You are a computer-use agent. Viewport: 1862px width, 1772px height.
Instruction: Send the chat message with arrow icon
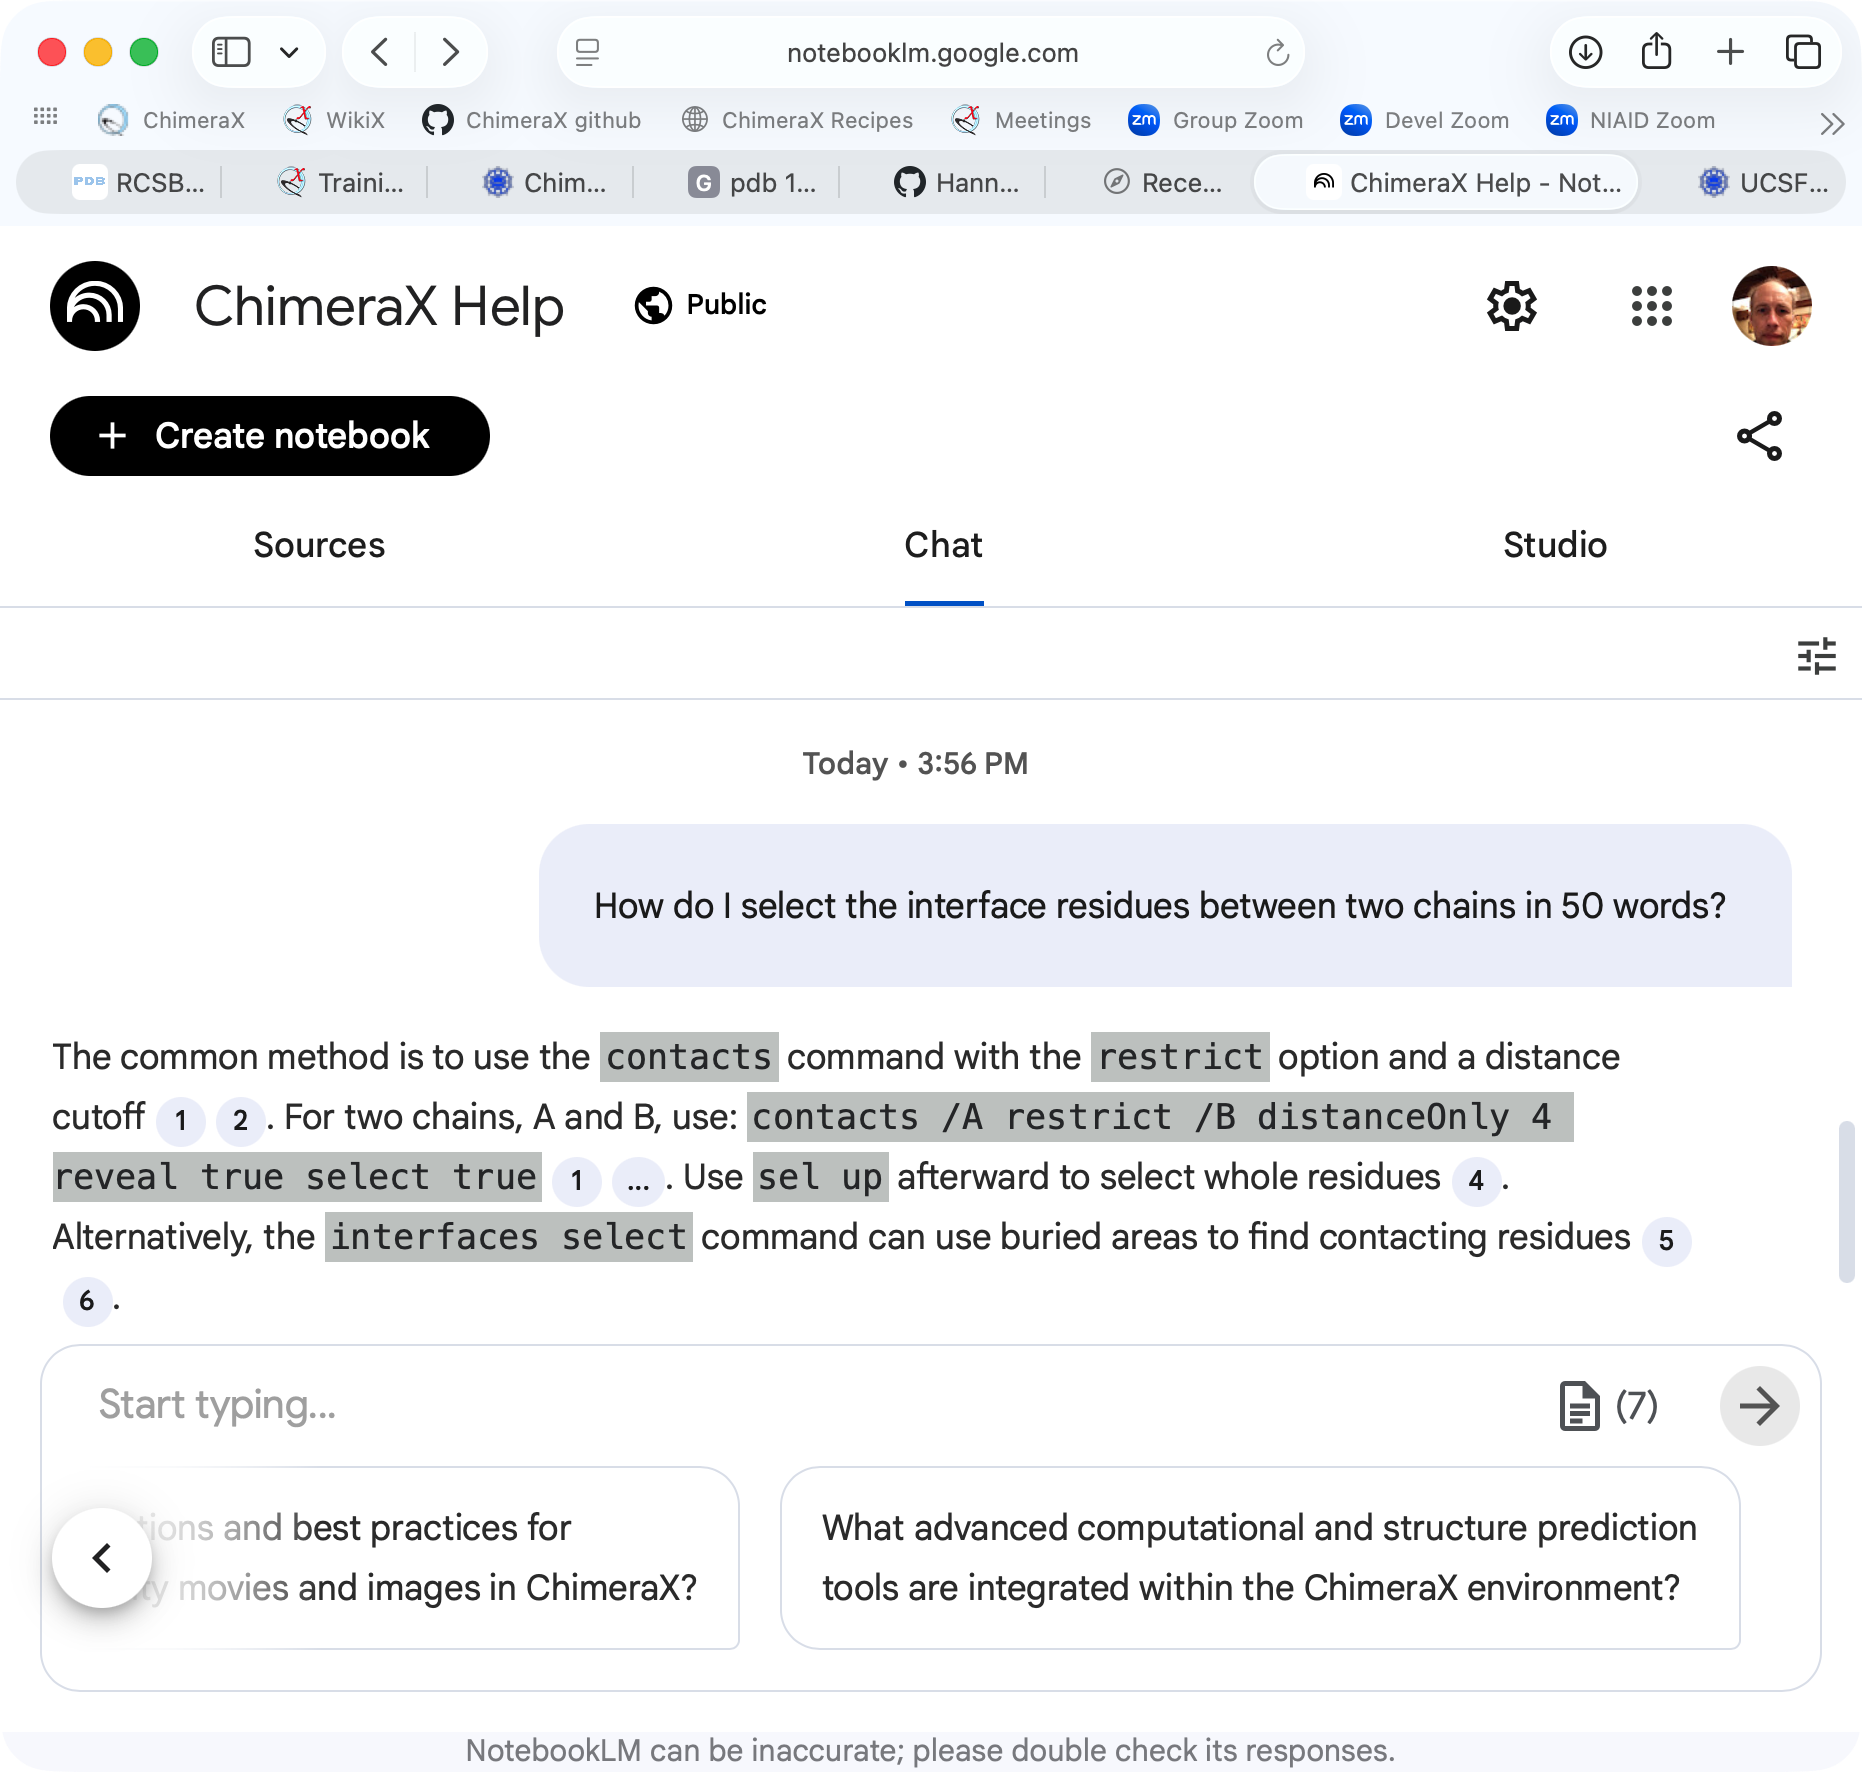[1759, 1406]
